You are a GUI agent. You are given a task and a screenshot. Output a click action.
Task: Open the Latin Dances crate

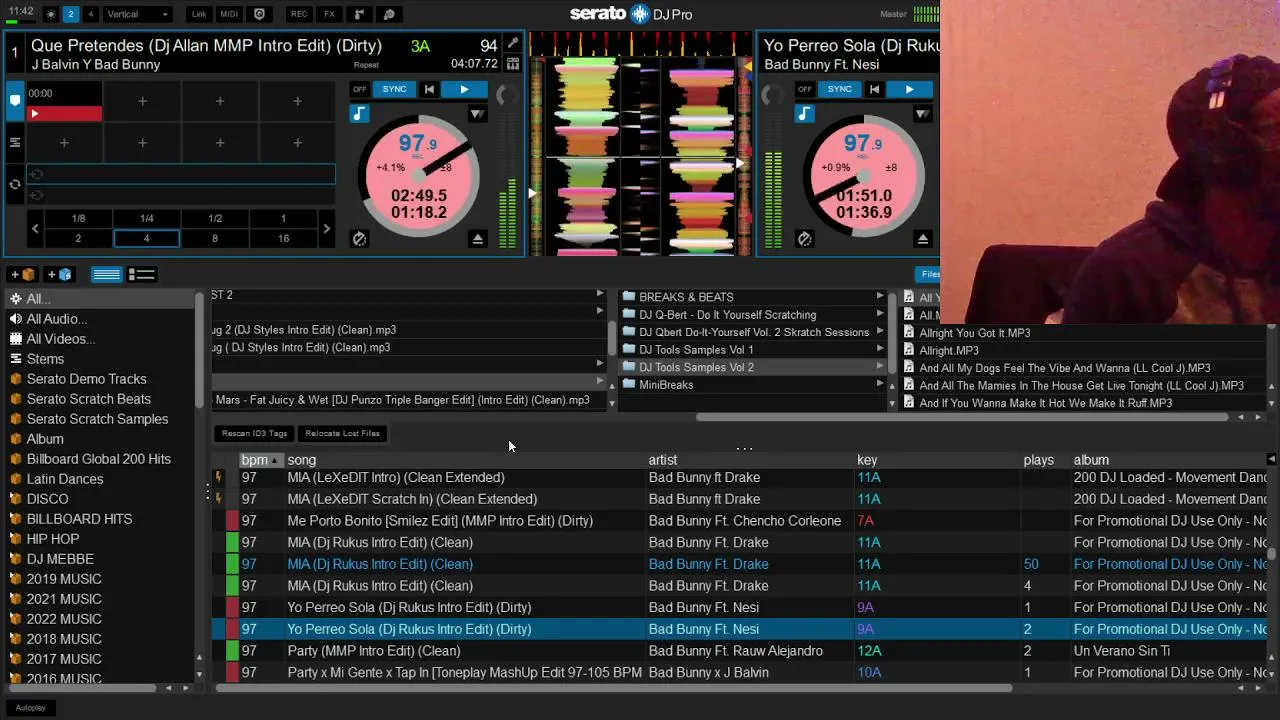(x=65, y=479)
